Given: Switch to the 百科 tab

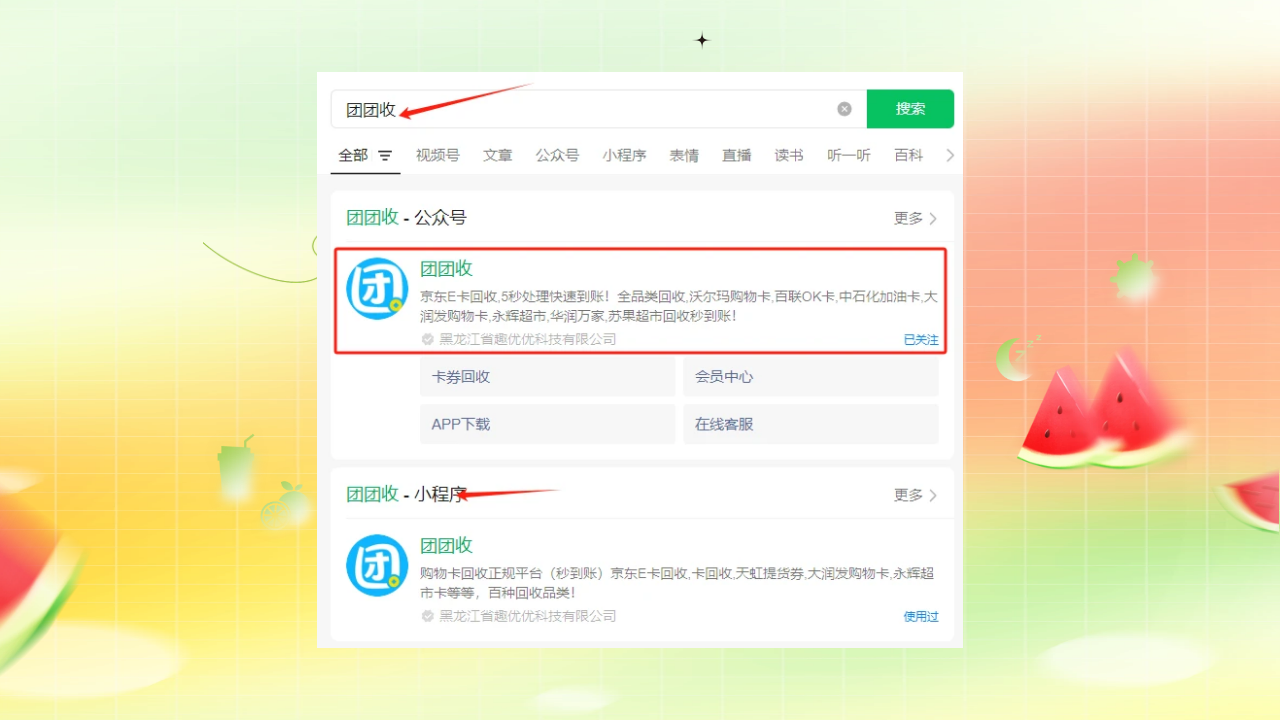Looking at the screenshot, I should (x=909, y=155).
